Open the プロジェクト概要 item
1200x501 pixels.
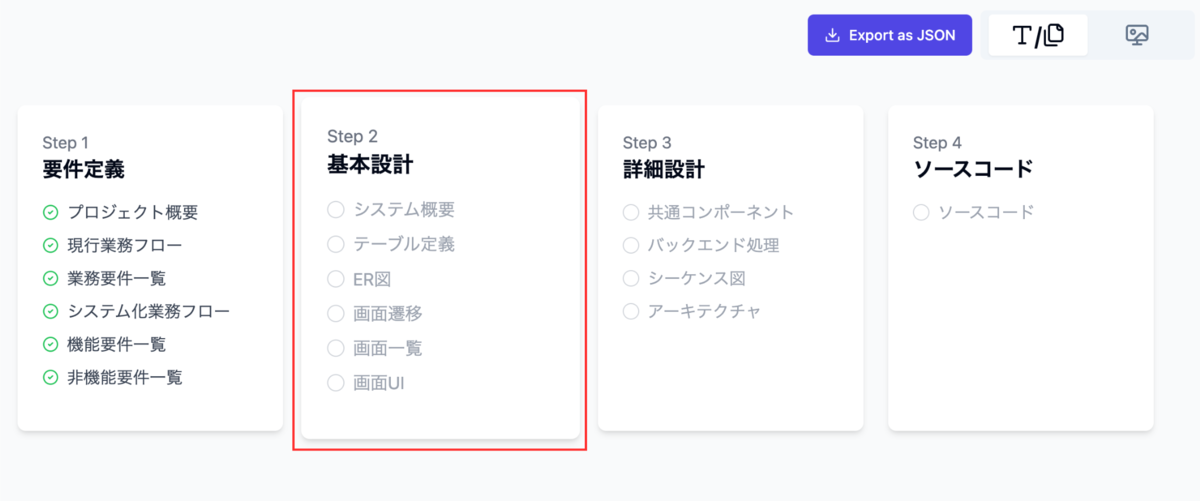[x=133, y=212]
